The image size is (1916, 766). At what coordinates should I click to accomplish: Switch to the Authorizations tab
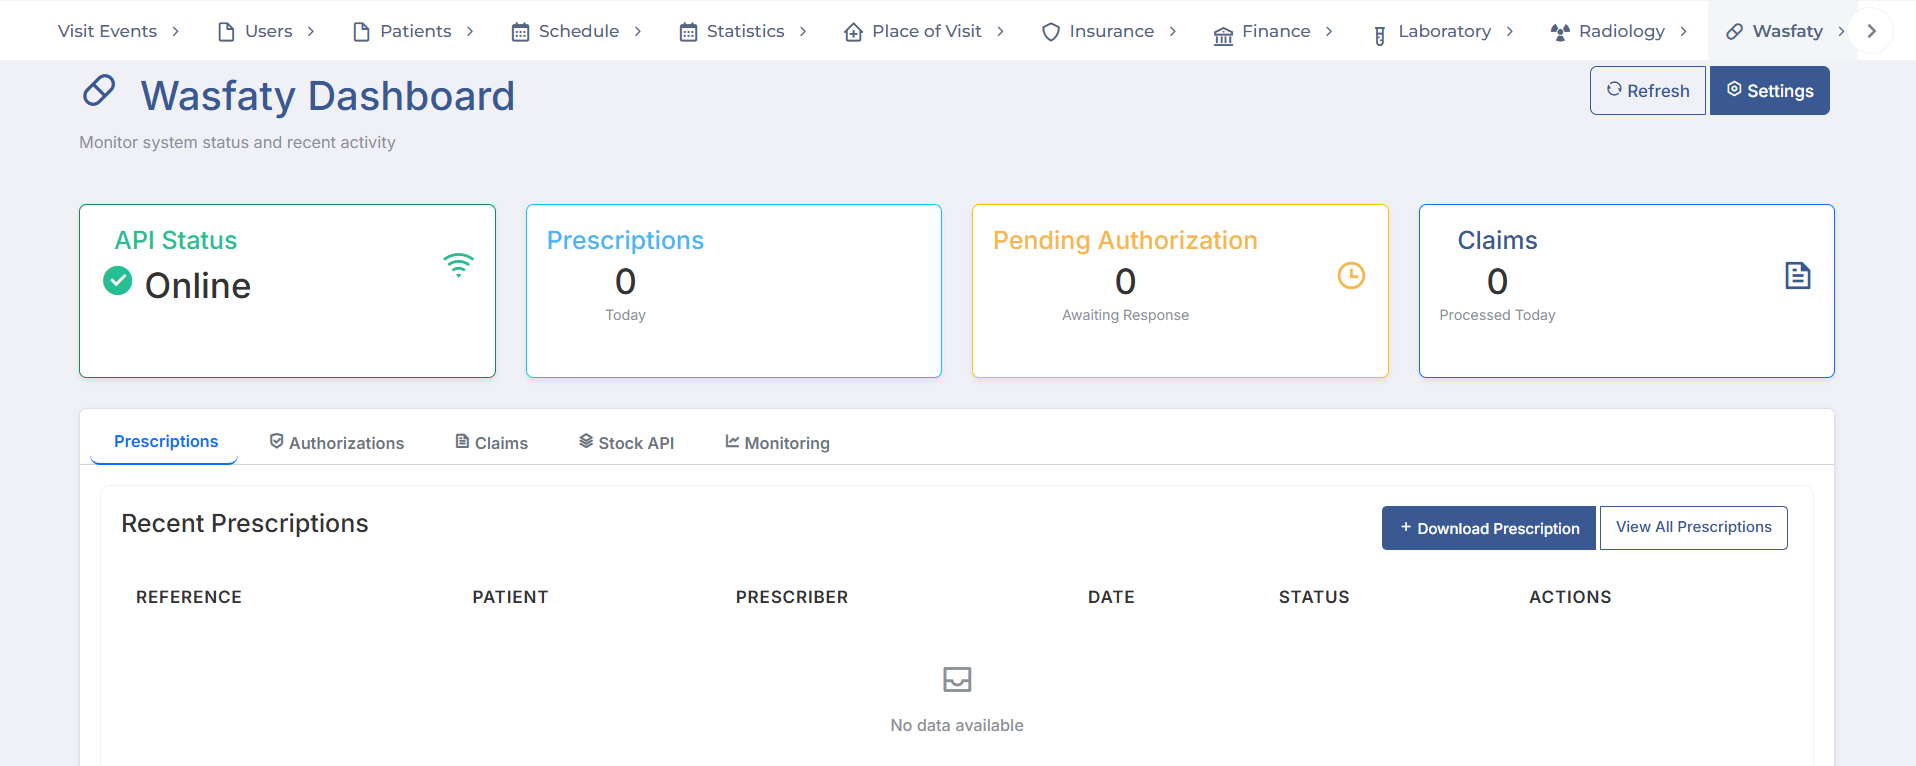[x=336, y=443]
